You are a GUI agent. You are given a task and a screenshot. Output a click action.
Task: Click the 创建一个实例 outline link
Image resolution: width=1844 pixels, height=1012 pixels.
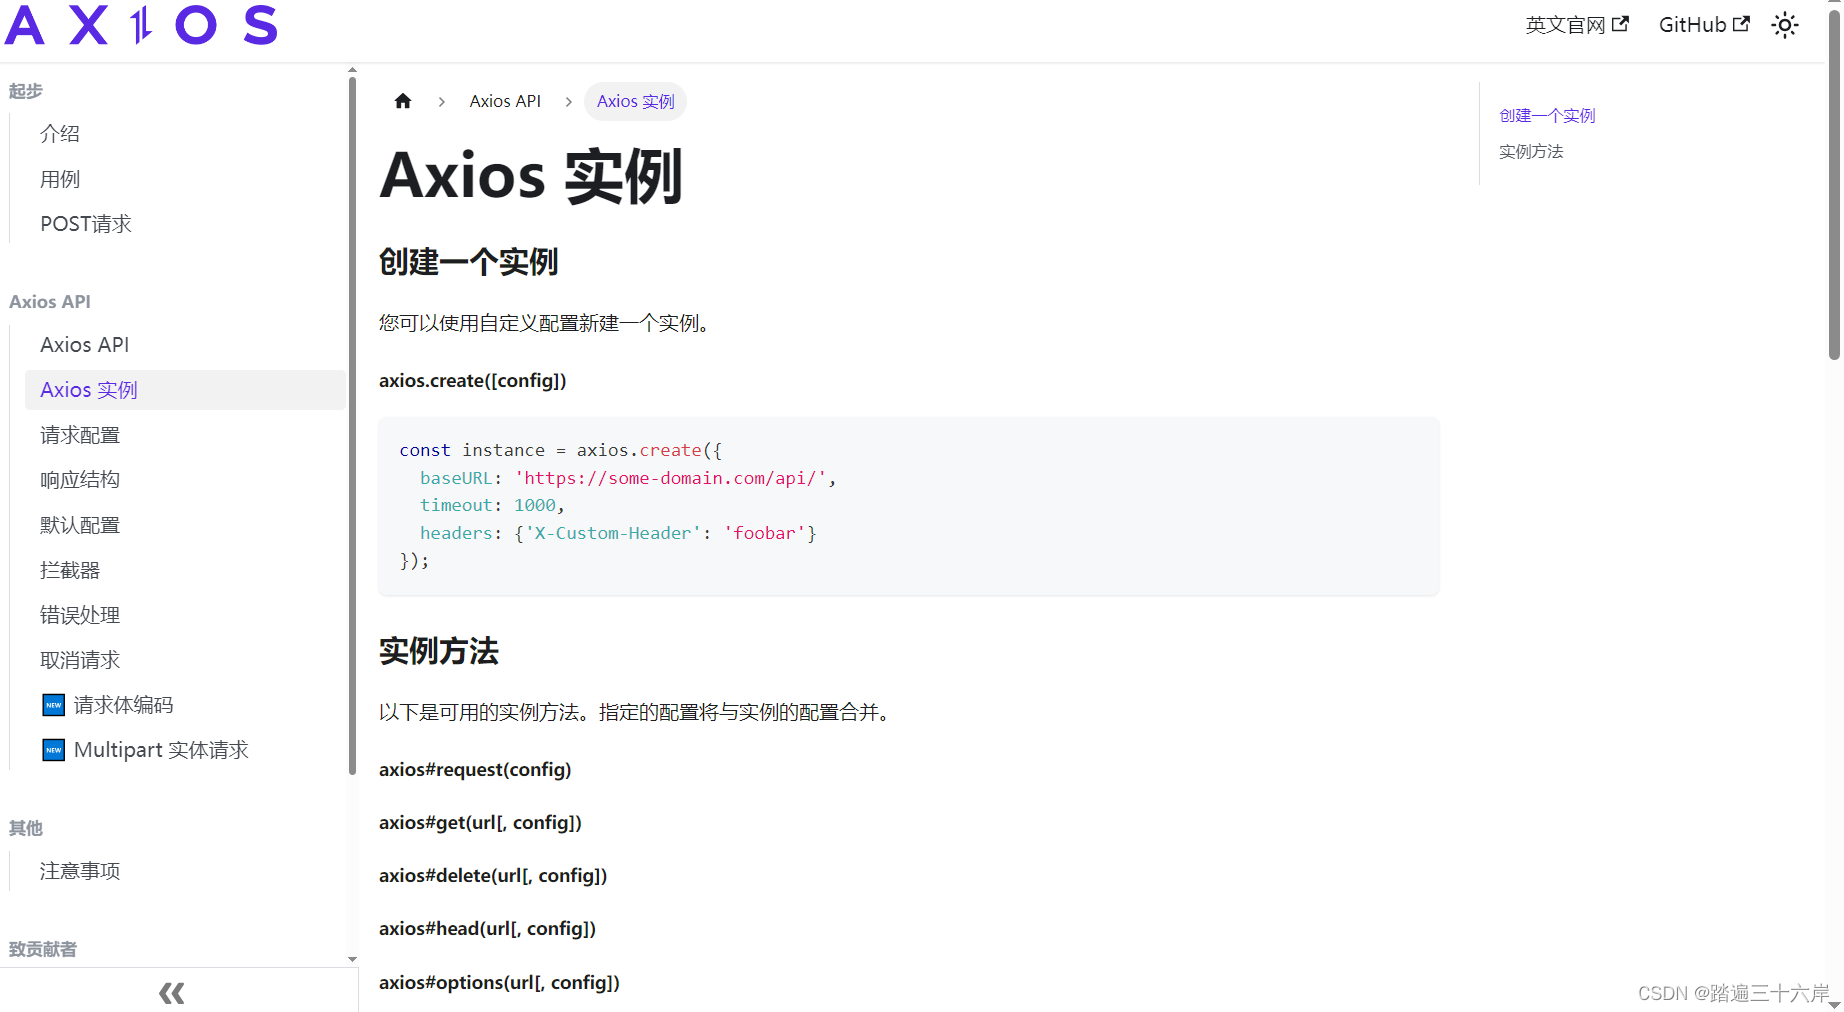click(x=1546, y=115)
